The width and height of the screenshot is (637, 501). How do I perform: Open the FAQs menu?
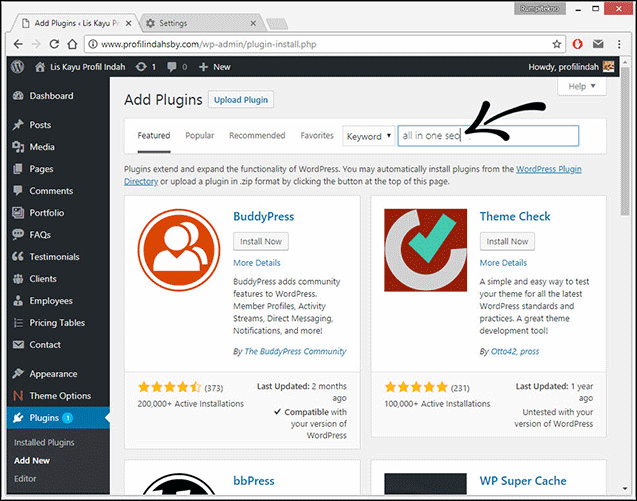tap(40, 234)
